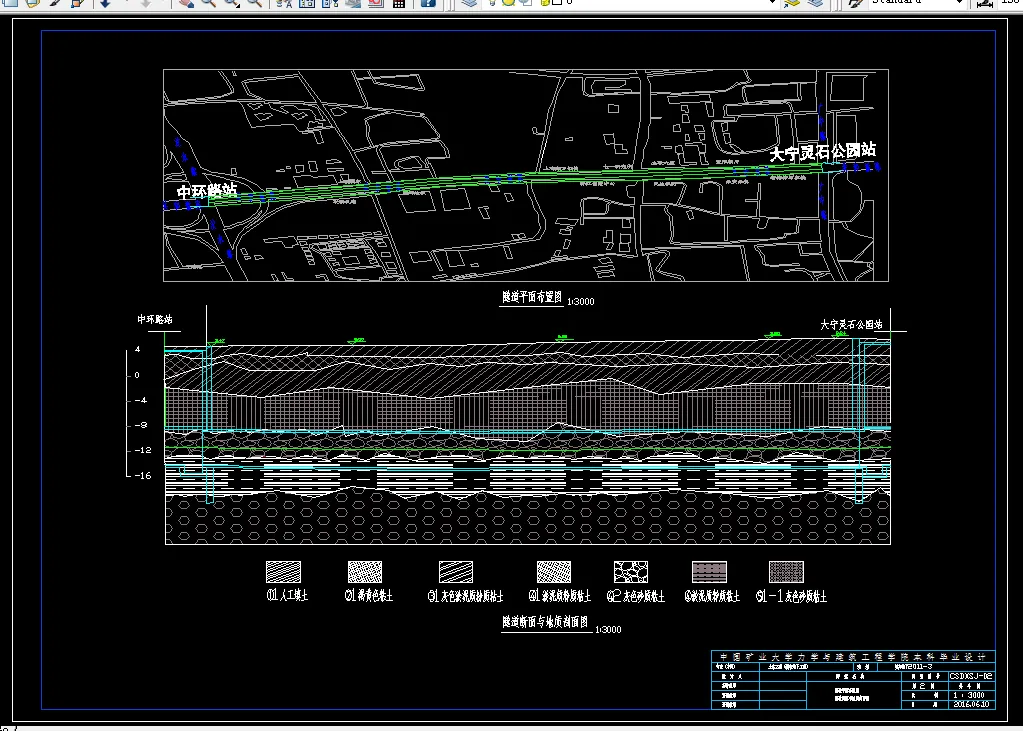The width and height of the screenshot is (1023, 731).
Task: Click the date 2016.06.10 in title block
Action: pos(971,704)
